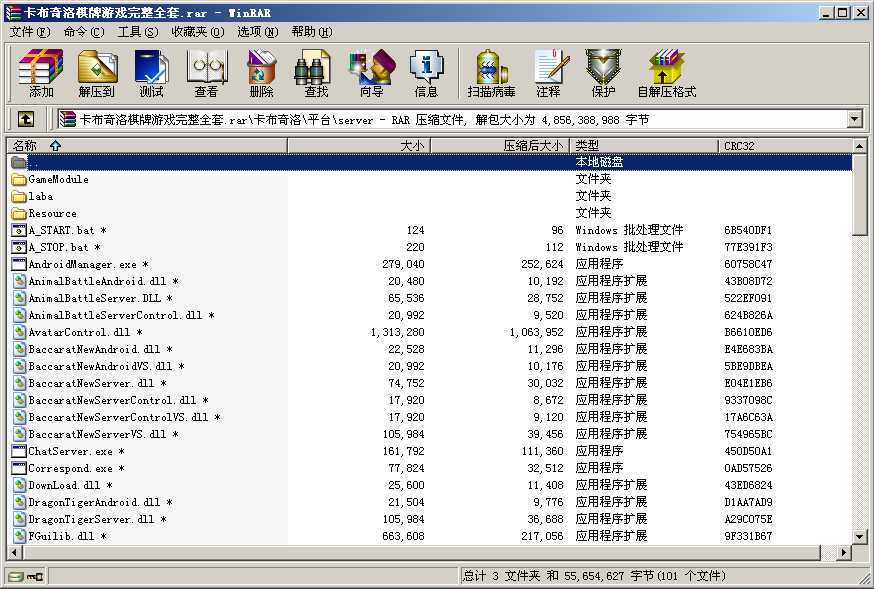Viewport: 874px width, 589px height.
Task: Open the Favorites (收藏夹) menu
Action: point(197,32)
